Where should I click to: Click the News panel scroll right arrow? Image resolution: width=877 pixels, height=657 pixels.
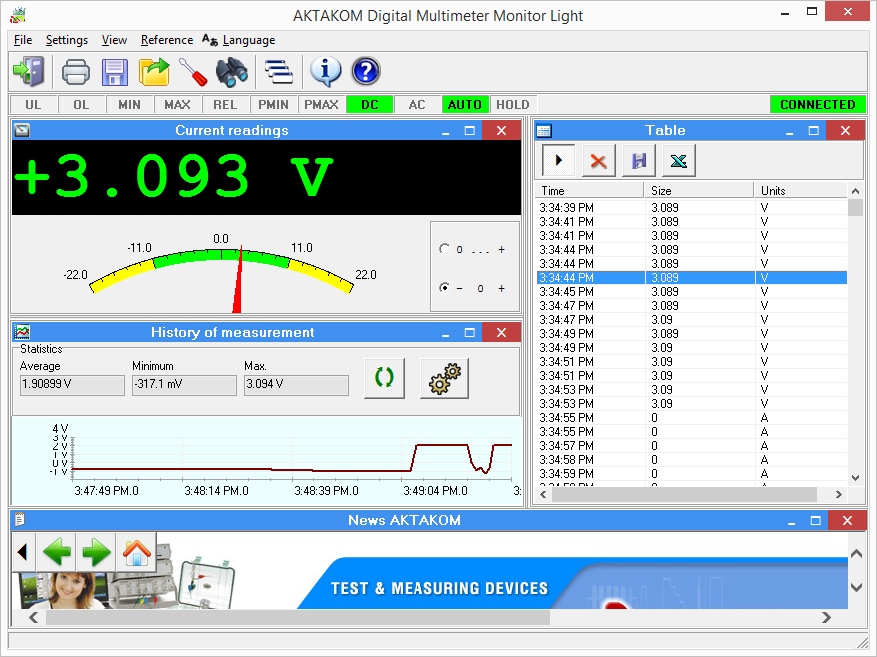tap(826, 617)
